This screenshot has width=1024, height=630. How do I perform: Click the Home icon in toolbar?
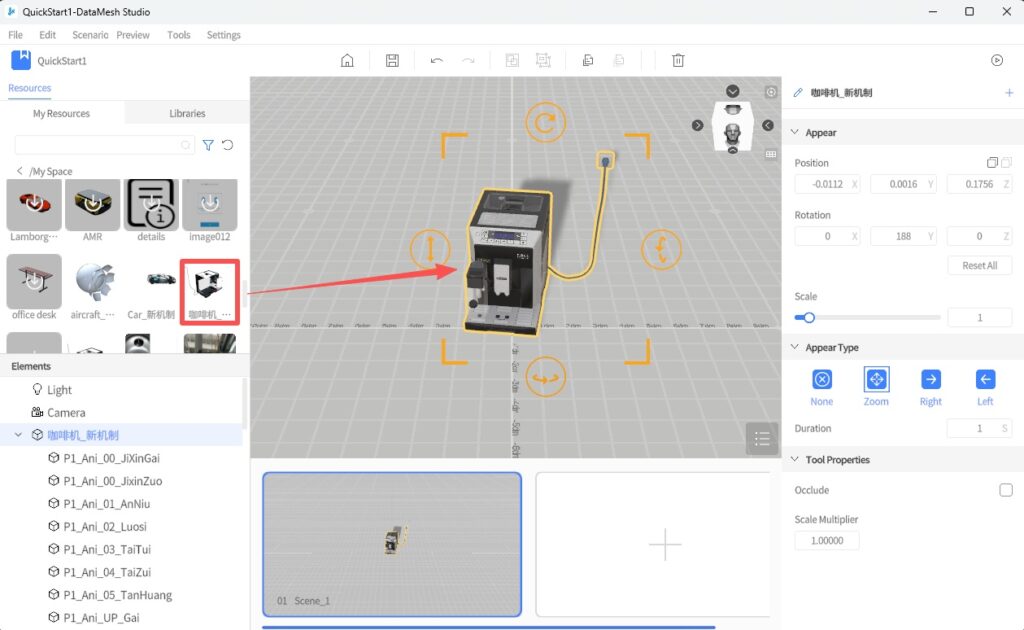347,61
